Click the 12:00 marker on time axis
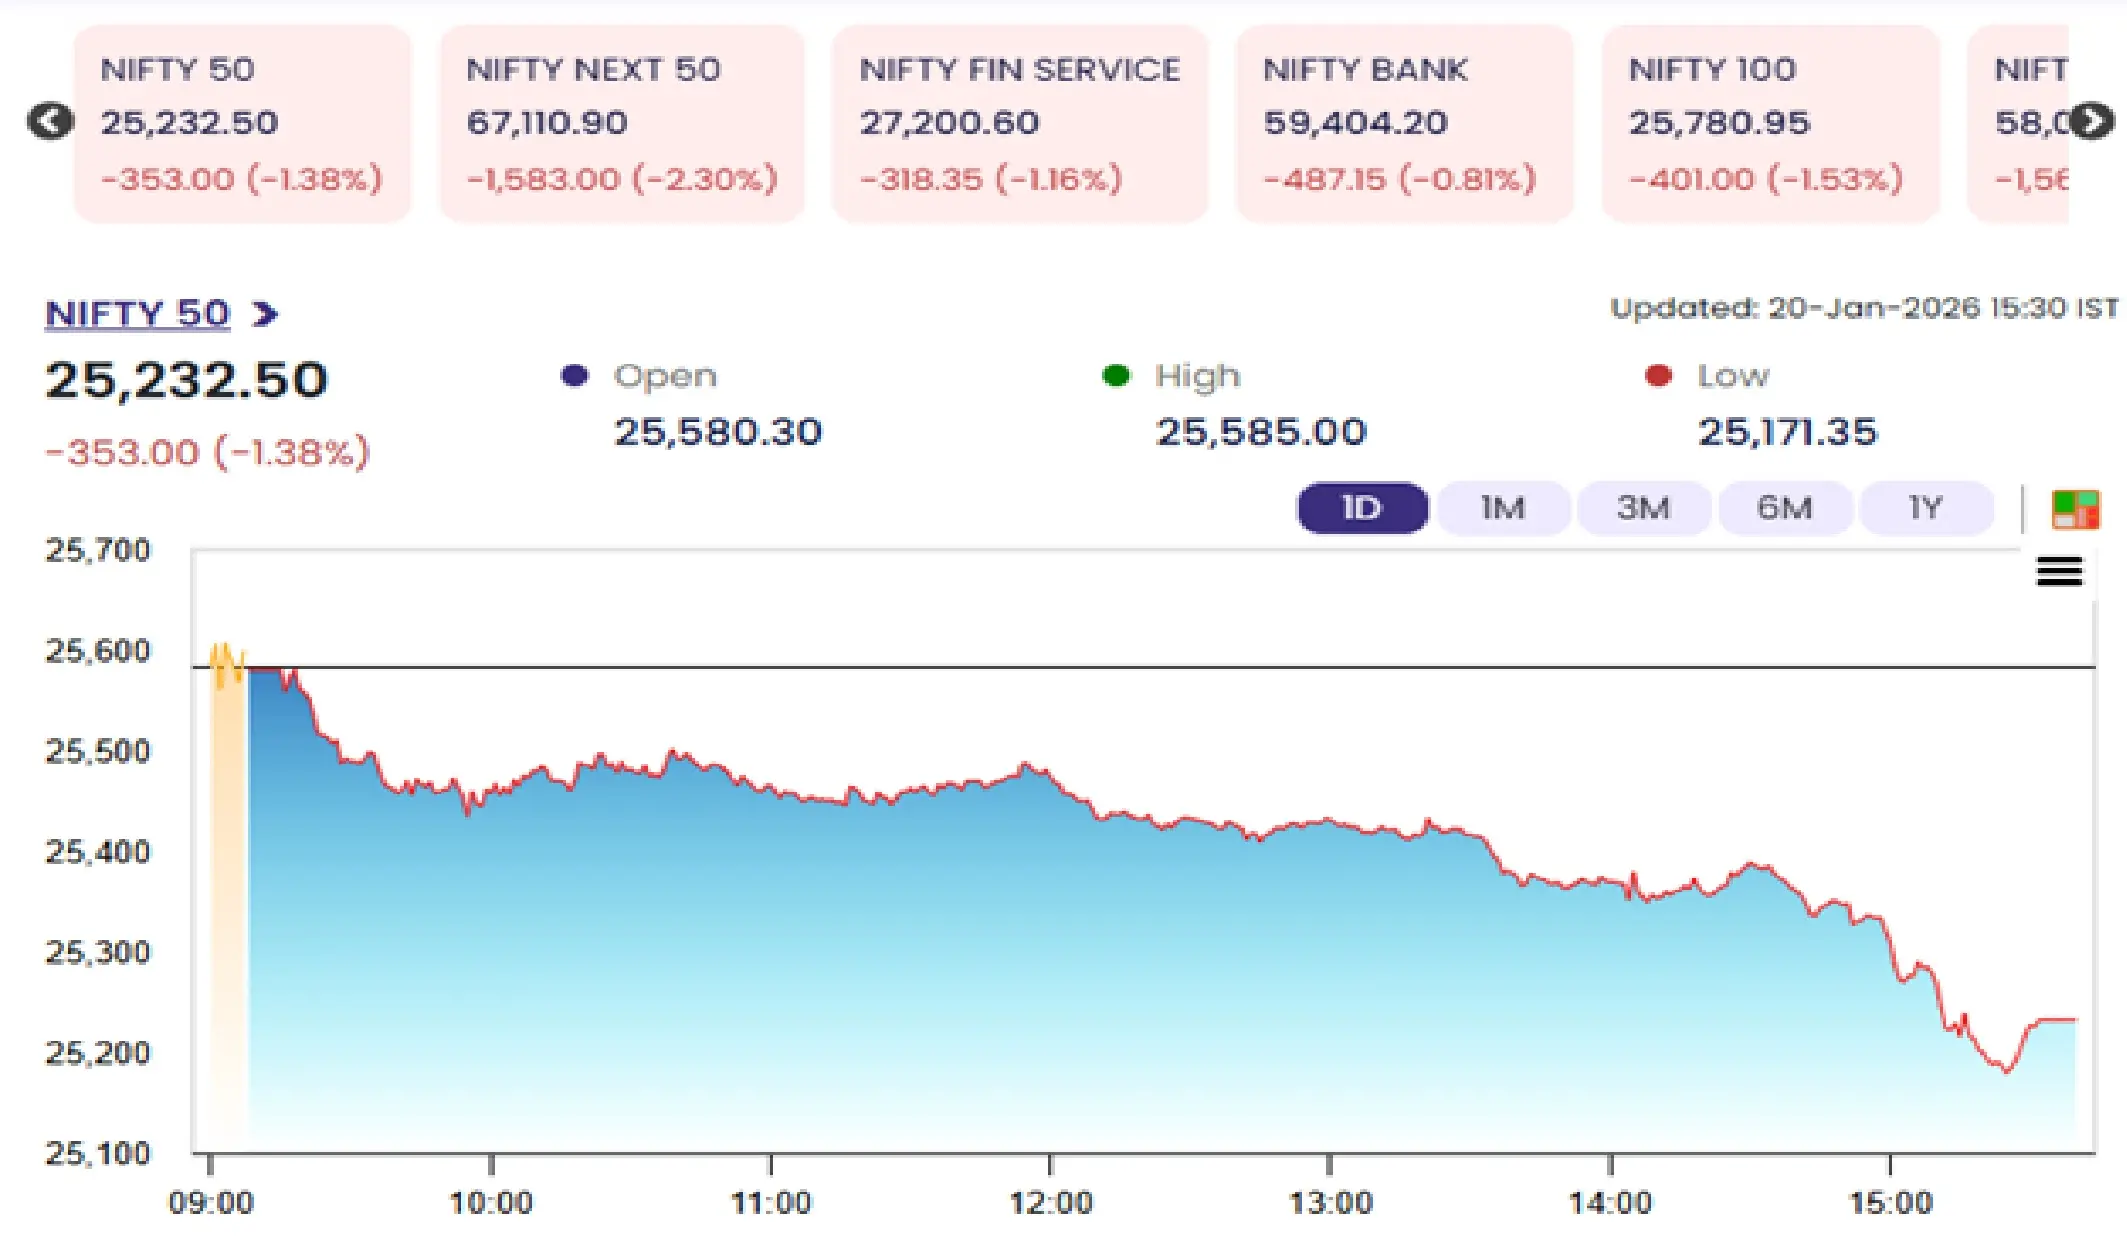The image size is (2127, 1256). click(1050, 1202)
